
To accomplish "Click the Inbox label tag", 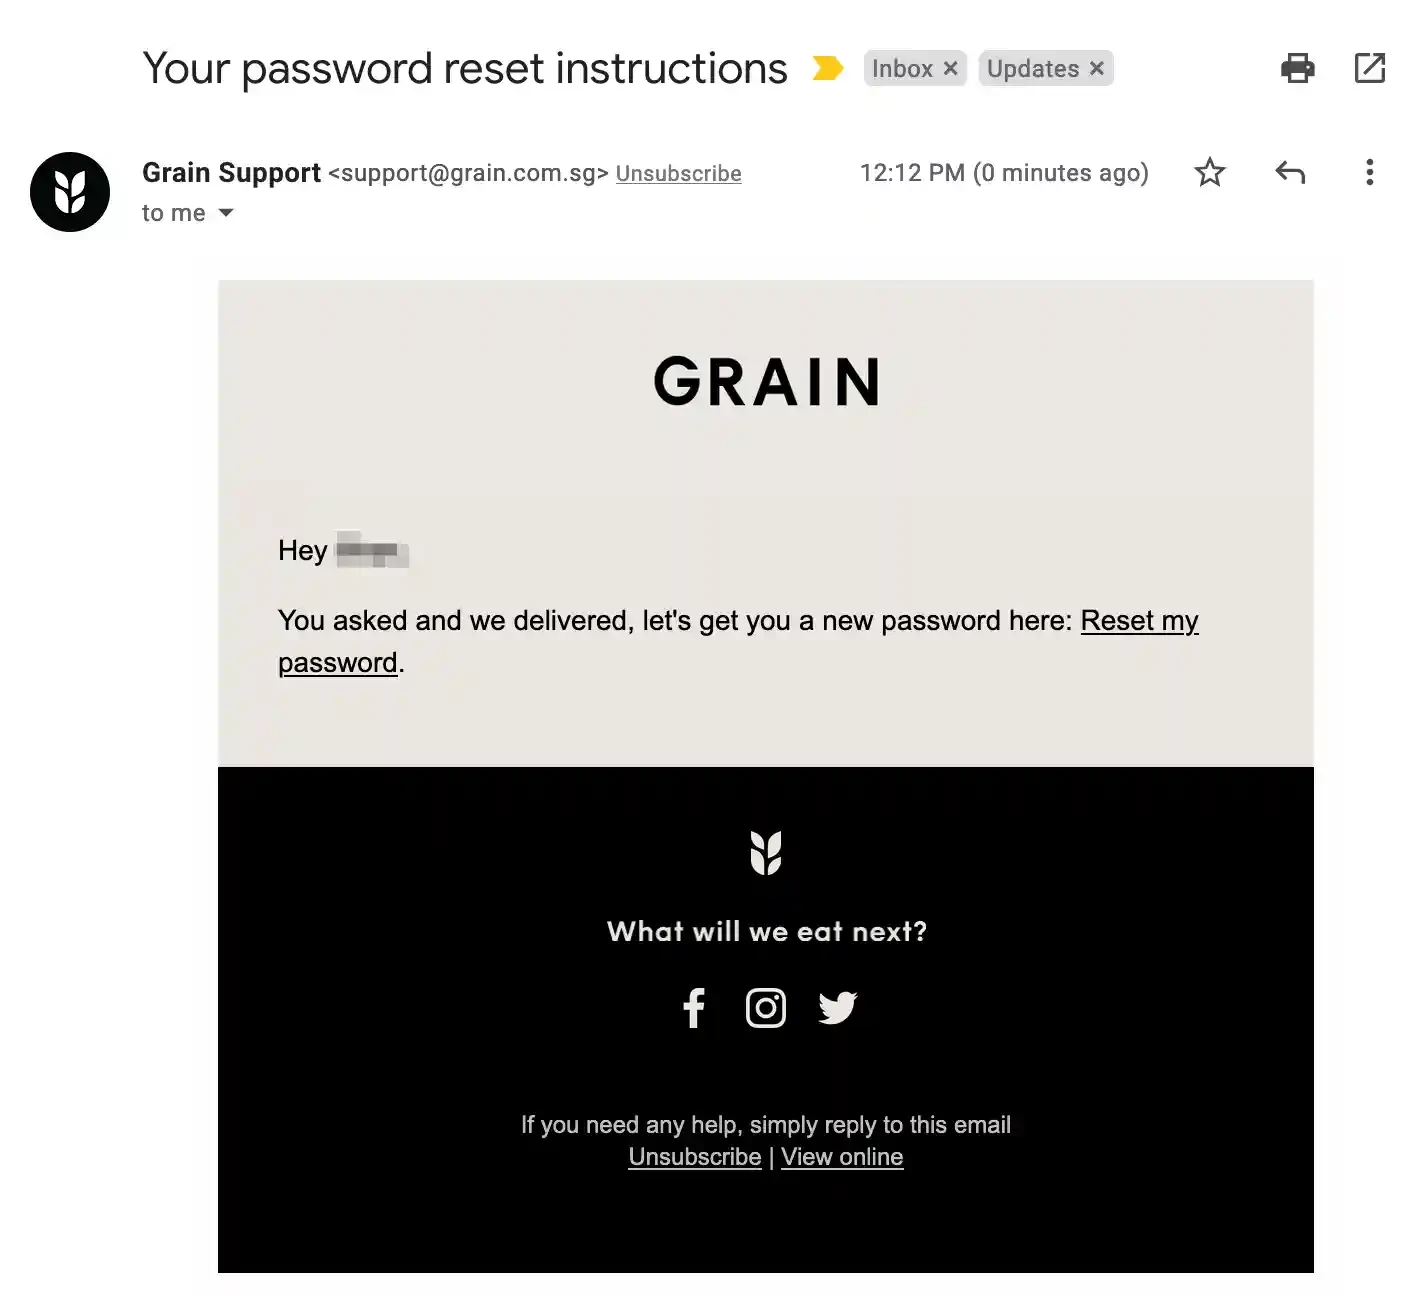I will 902,69.
